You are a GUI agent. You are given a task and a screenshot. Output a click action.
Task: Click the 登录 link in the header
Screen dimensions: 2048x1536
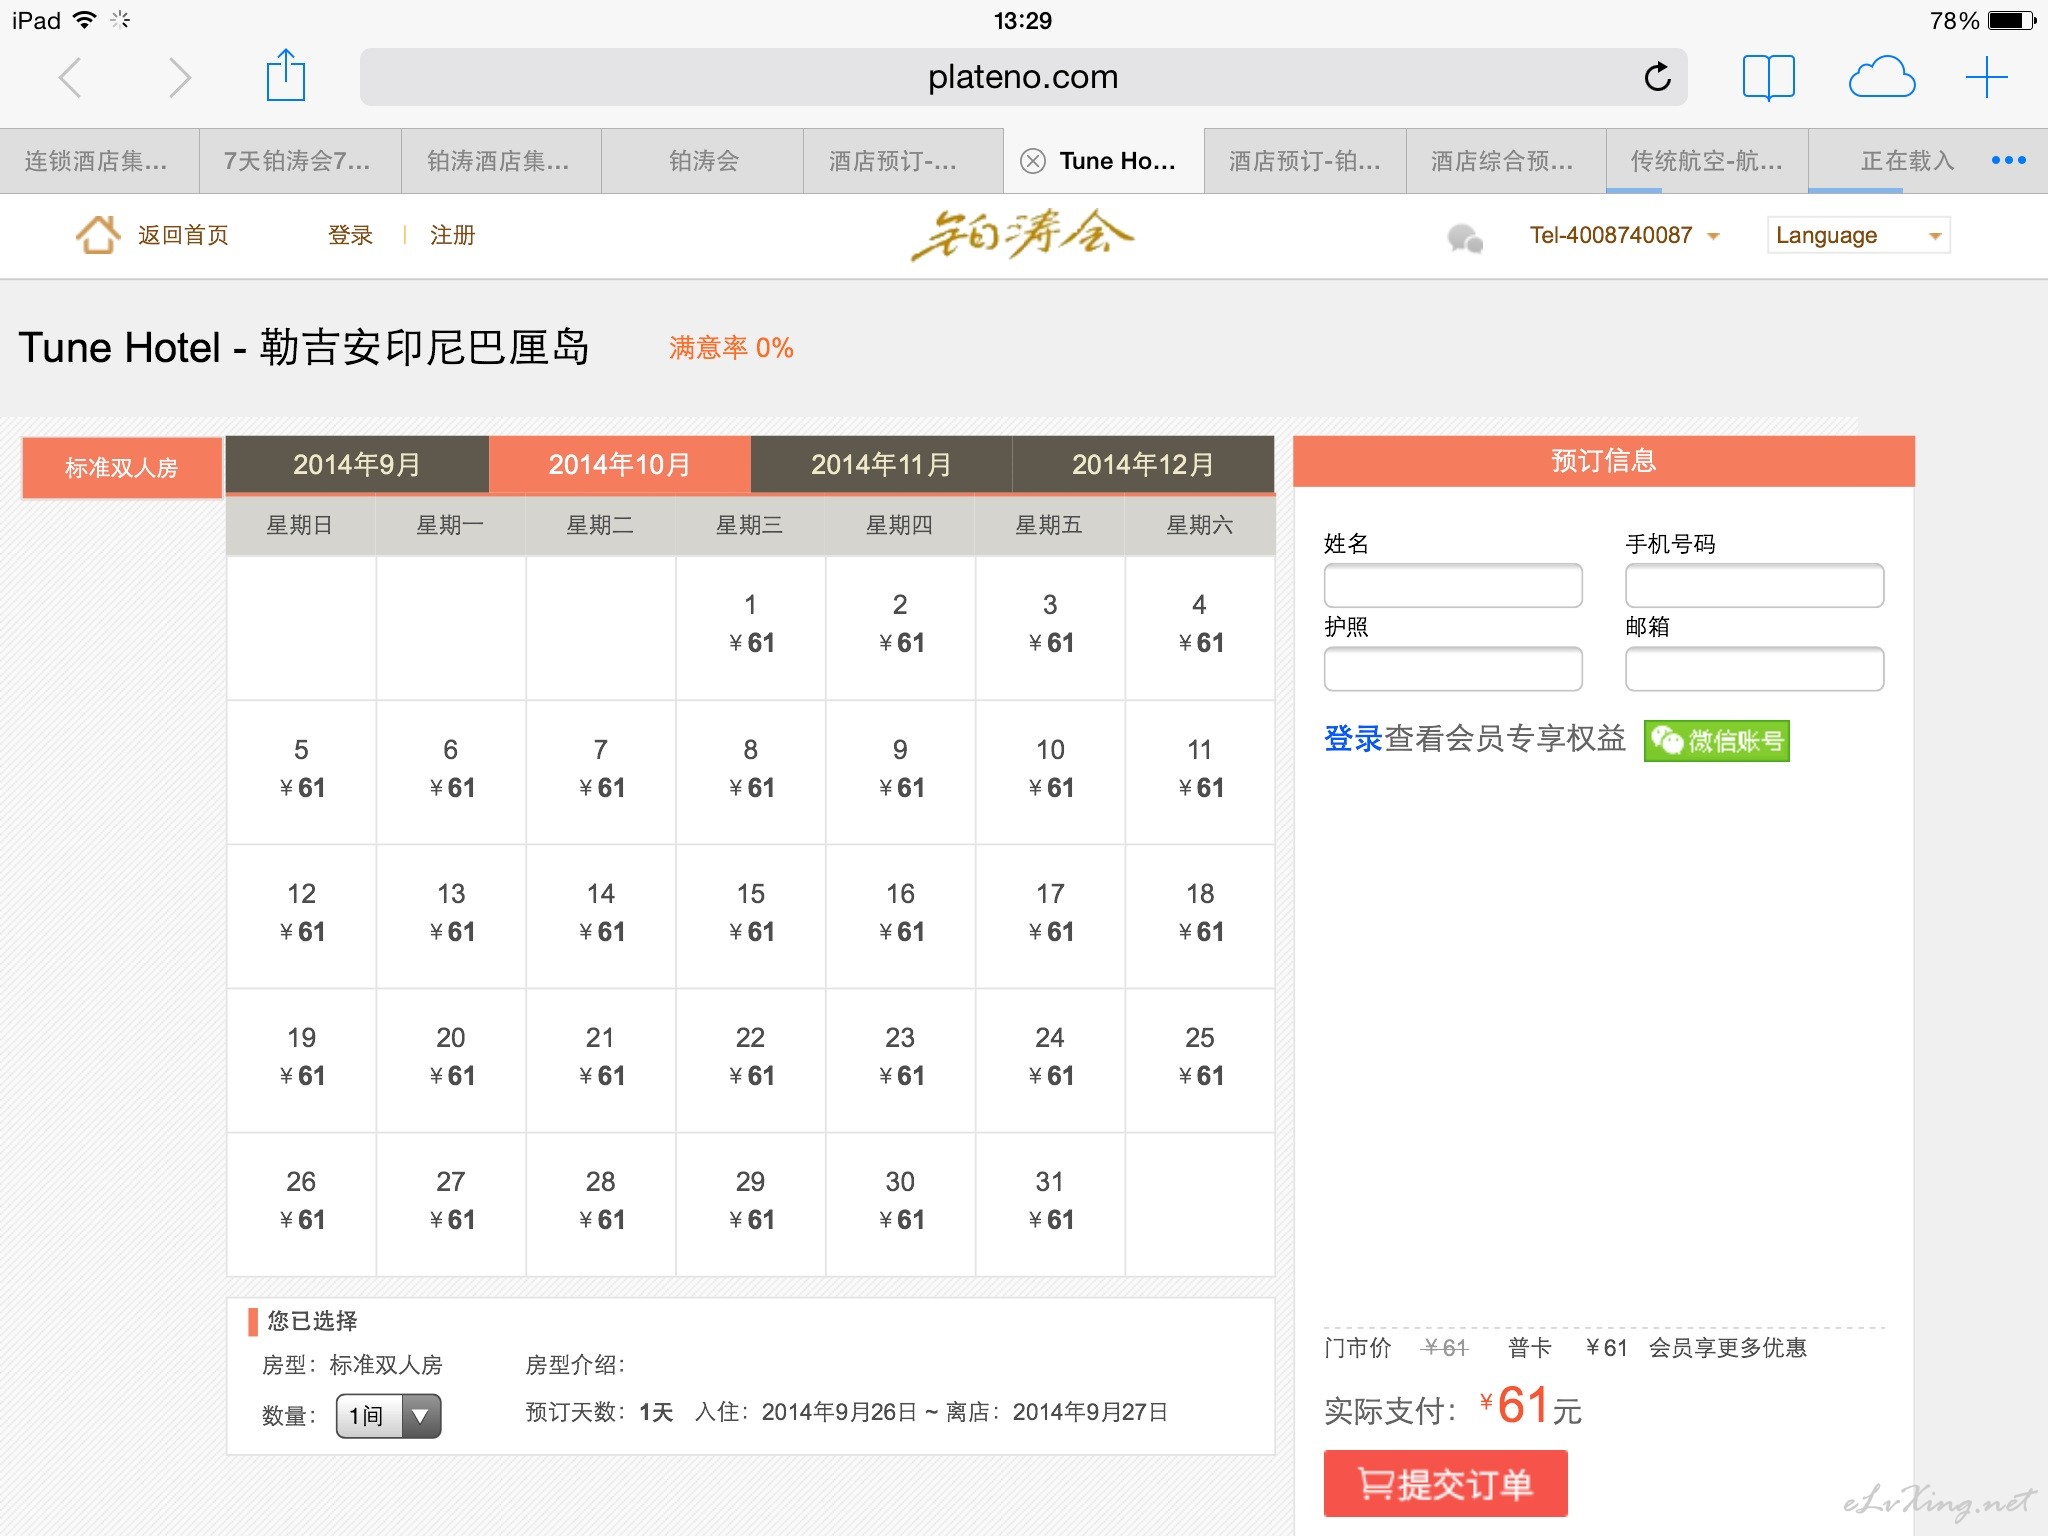point(350,235)
